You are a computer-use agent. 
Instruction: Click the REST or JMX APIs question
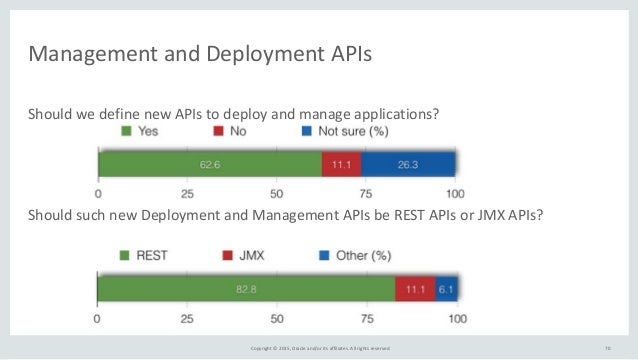pos(285,215)
